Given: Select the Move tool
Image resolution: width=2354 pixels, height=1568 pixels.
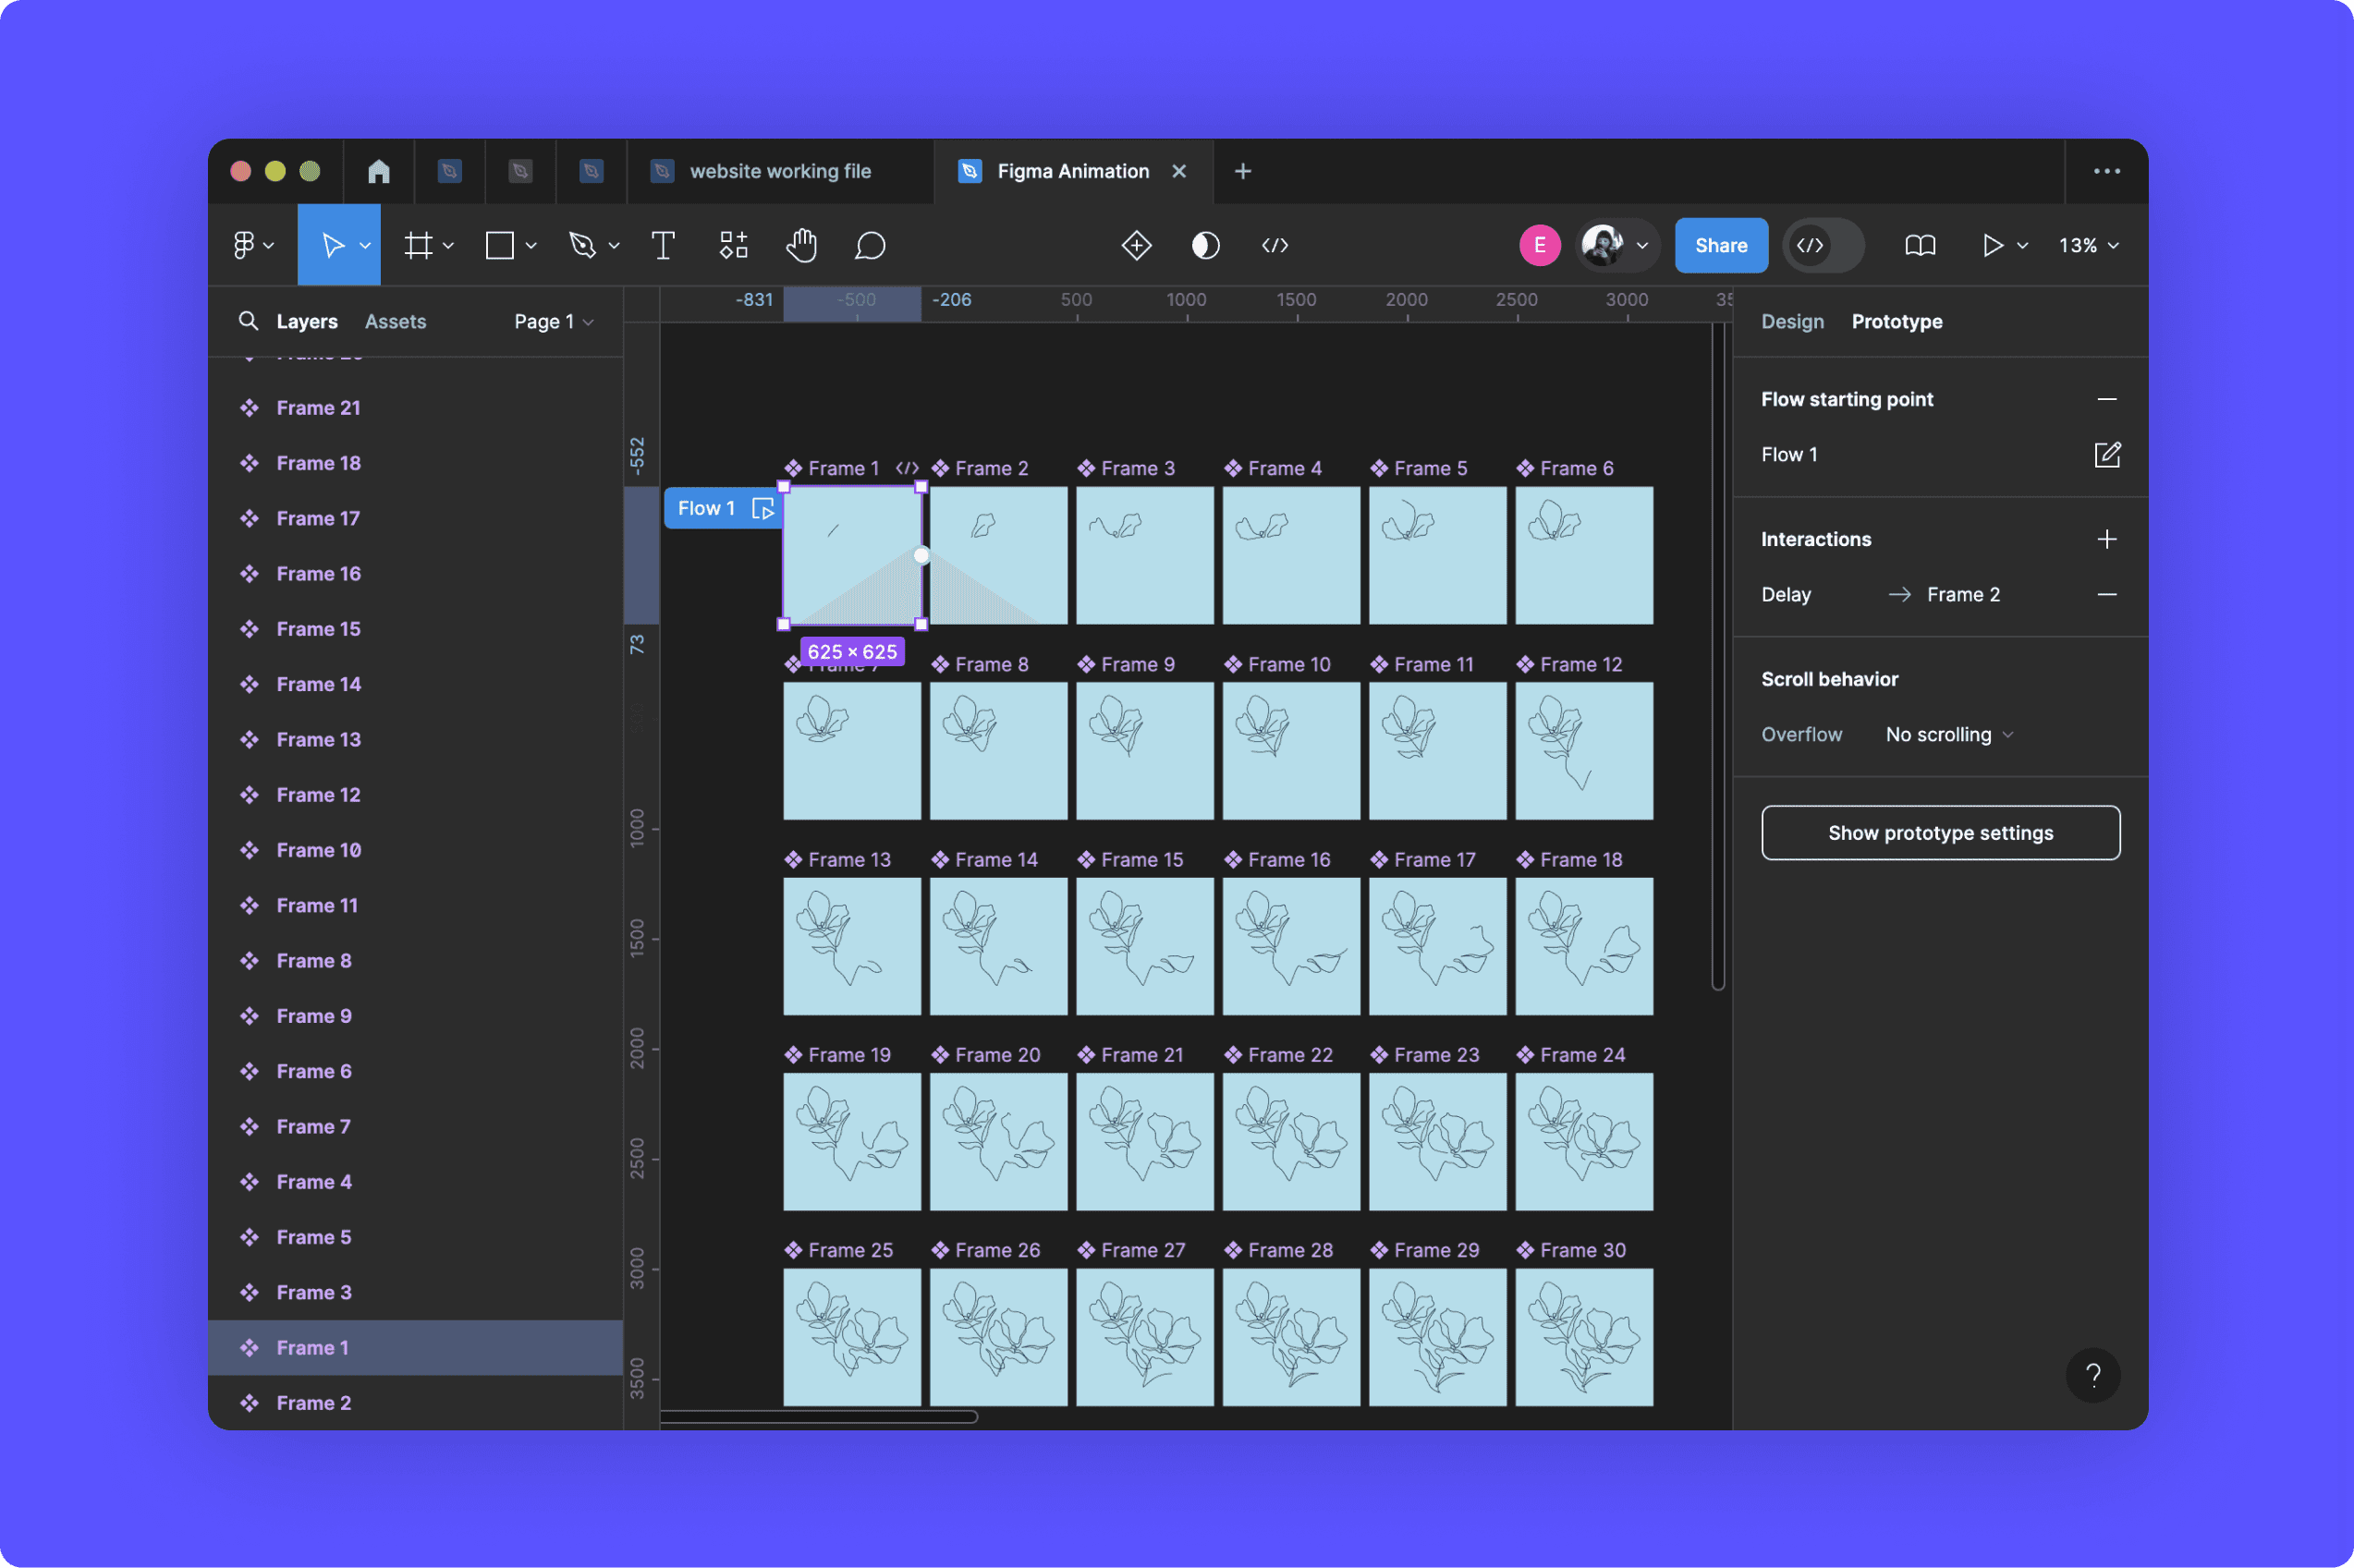Looking at the screenshot, I should coord(332,245).
